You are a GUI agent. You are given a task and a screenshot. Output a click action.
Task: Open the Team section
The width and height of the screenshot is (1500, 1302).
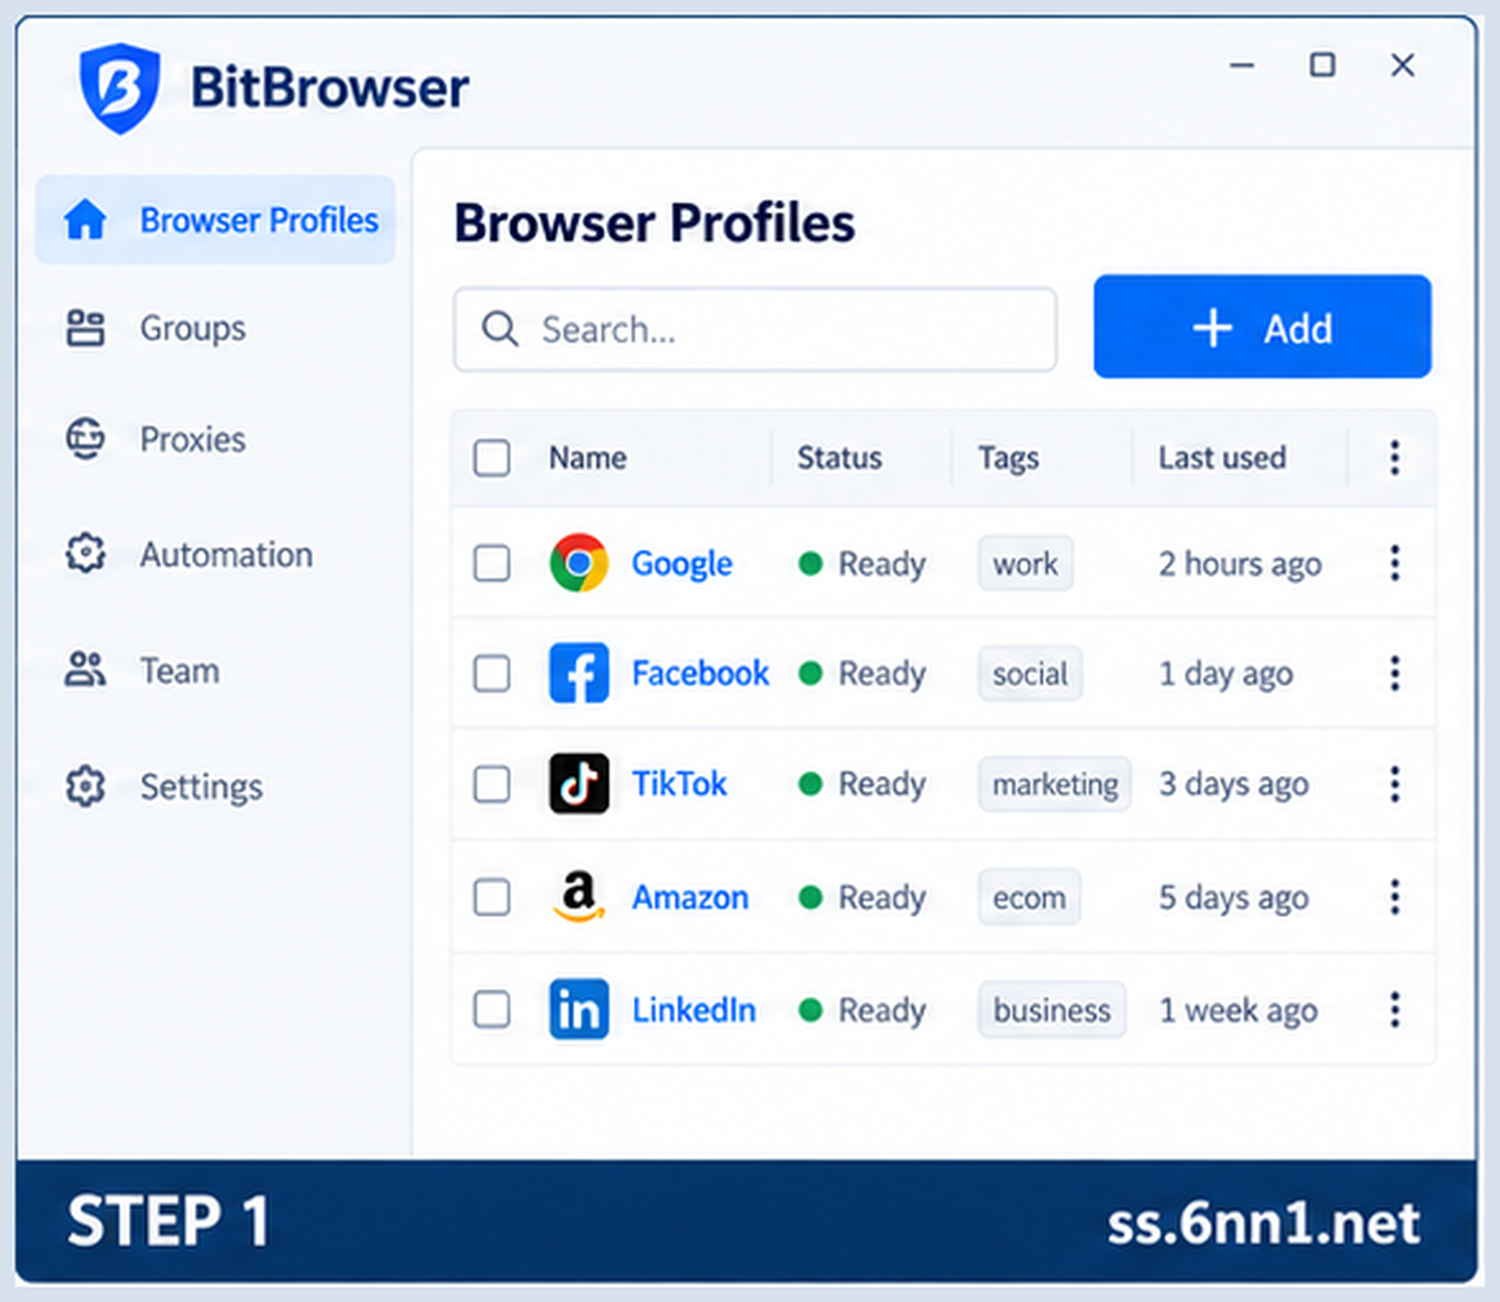(180, 670)
